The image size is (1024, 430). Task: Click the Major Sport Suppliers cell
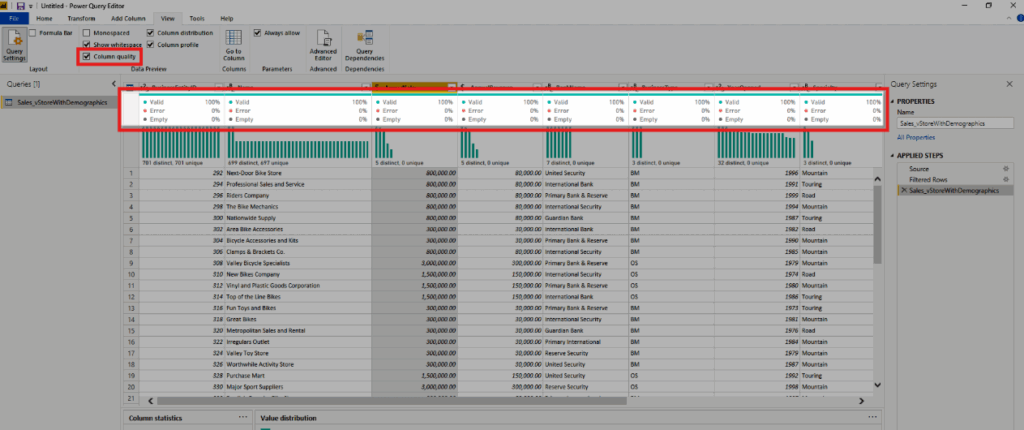tap(298, 387)
